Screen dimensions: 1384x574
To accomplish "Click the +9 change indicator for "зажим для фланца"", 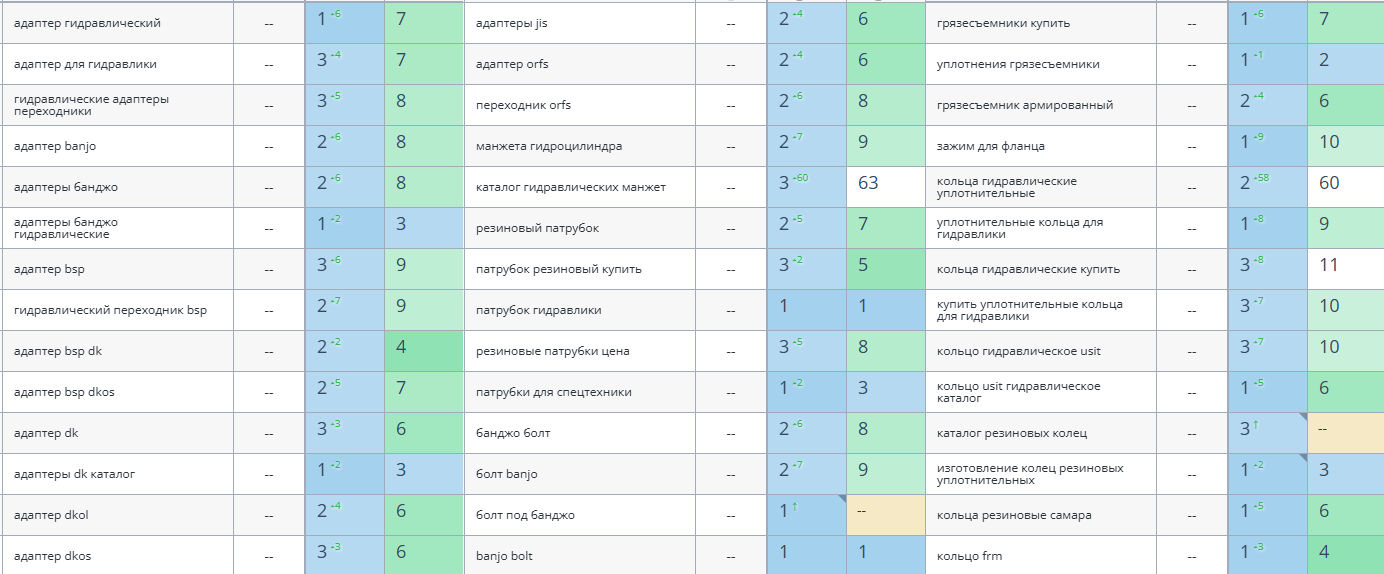I will pos(1258,138).
